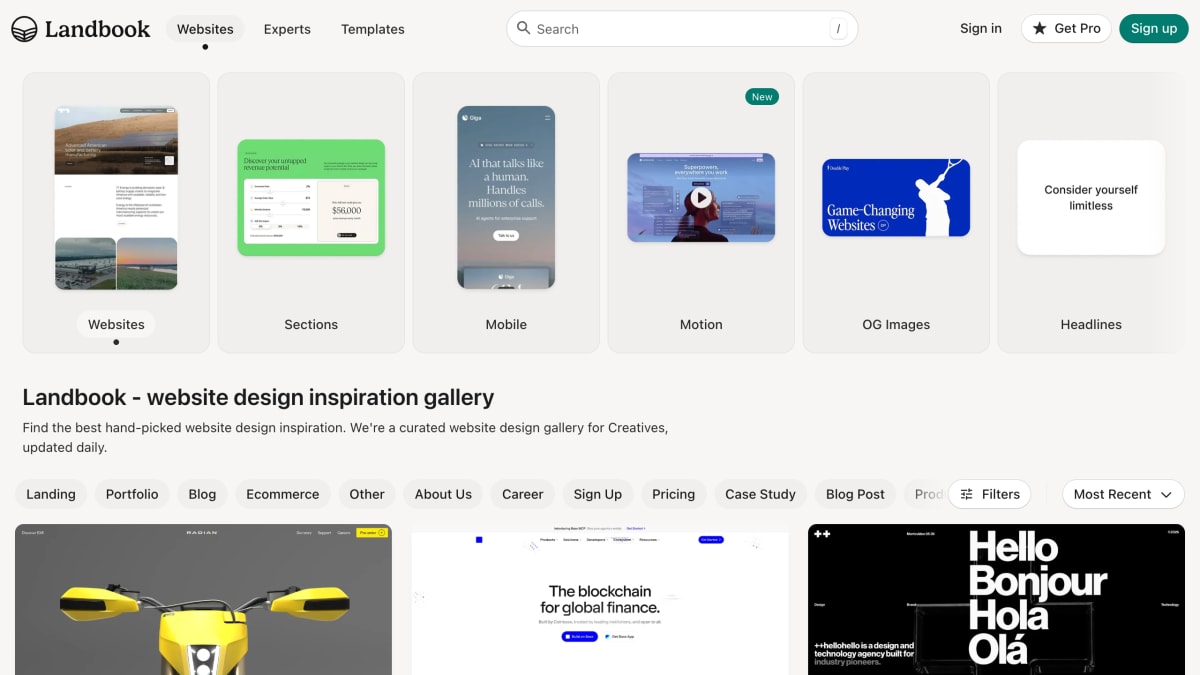Filter by the Case Study tag
Viewport: 1200px width, 675px height.
coord(760,494)
